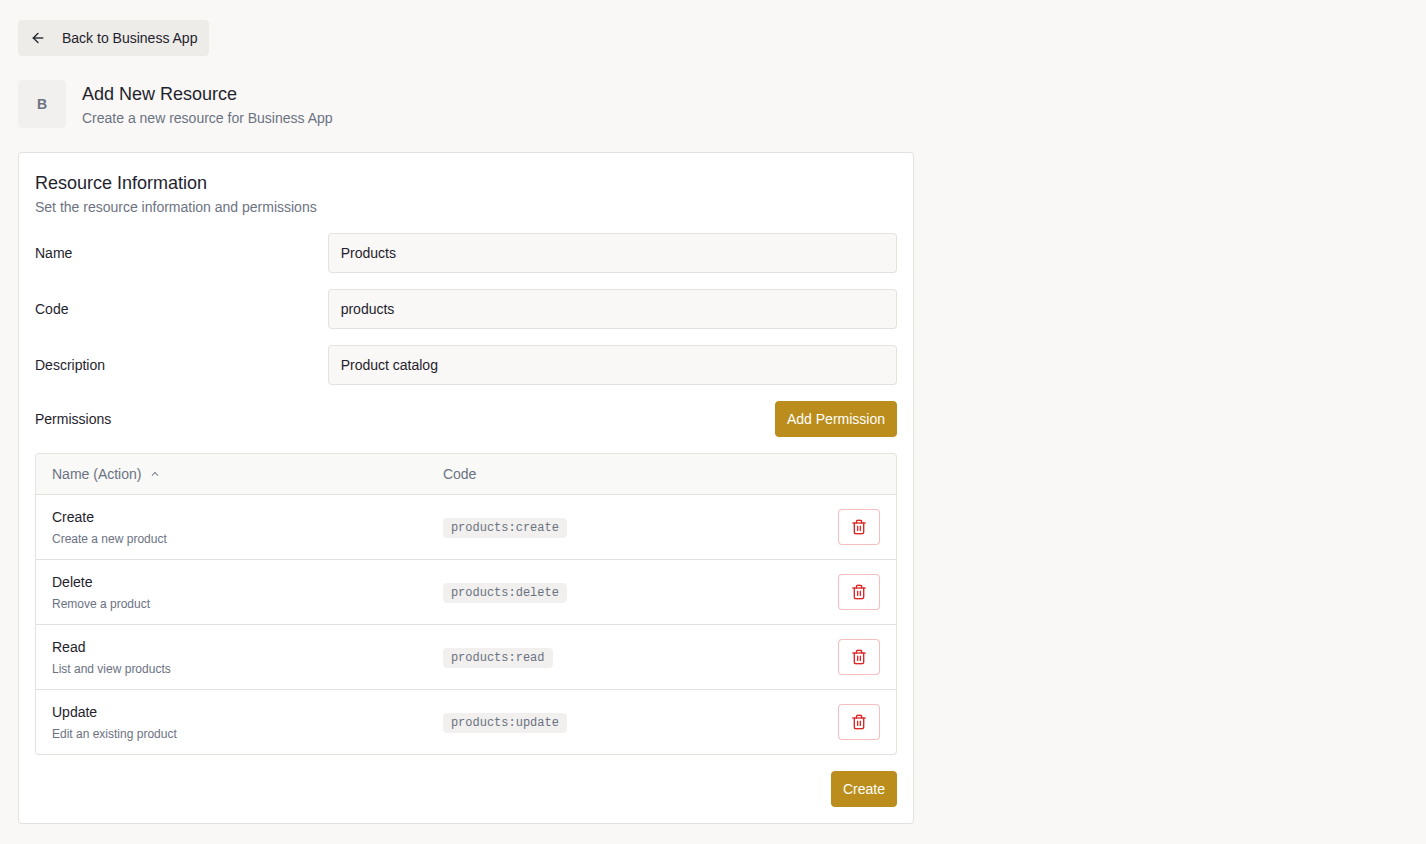Click Add Permission button

836,419
